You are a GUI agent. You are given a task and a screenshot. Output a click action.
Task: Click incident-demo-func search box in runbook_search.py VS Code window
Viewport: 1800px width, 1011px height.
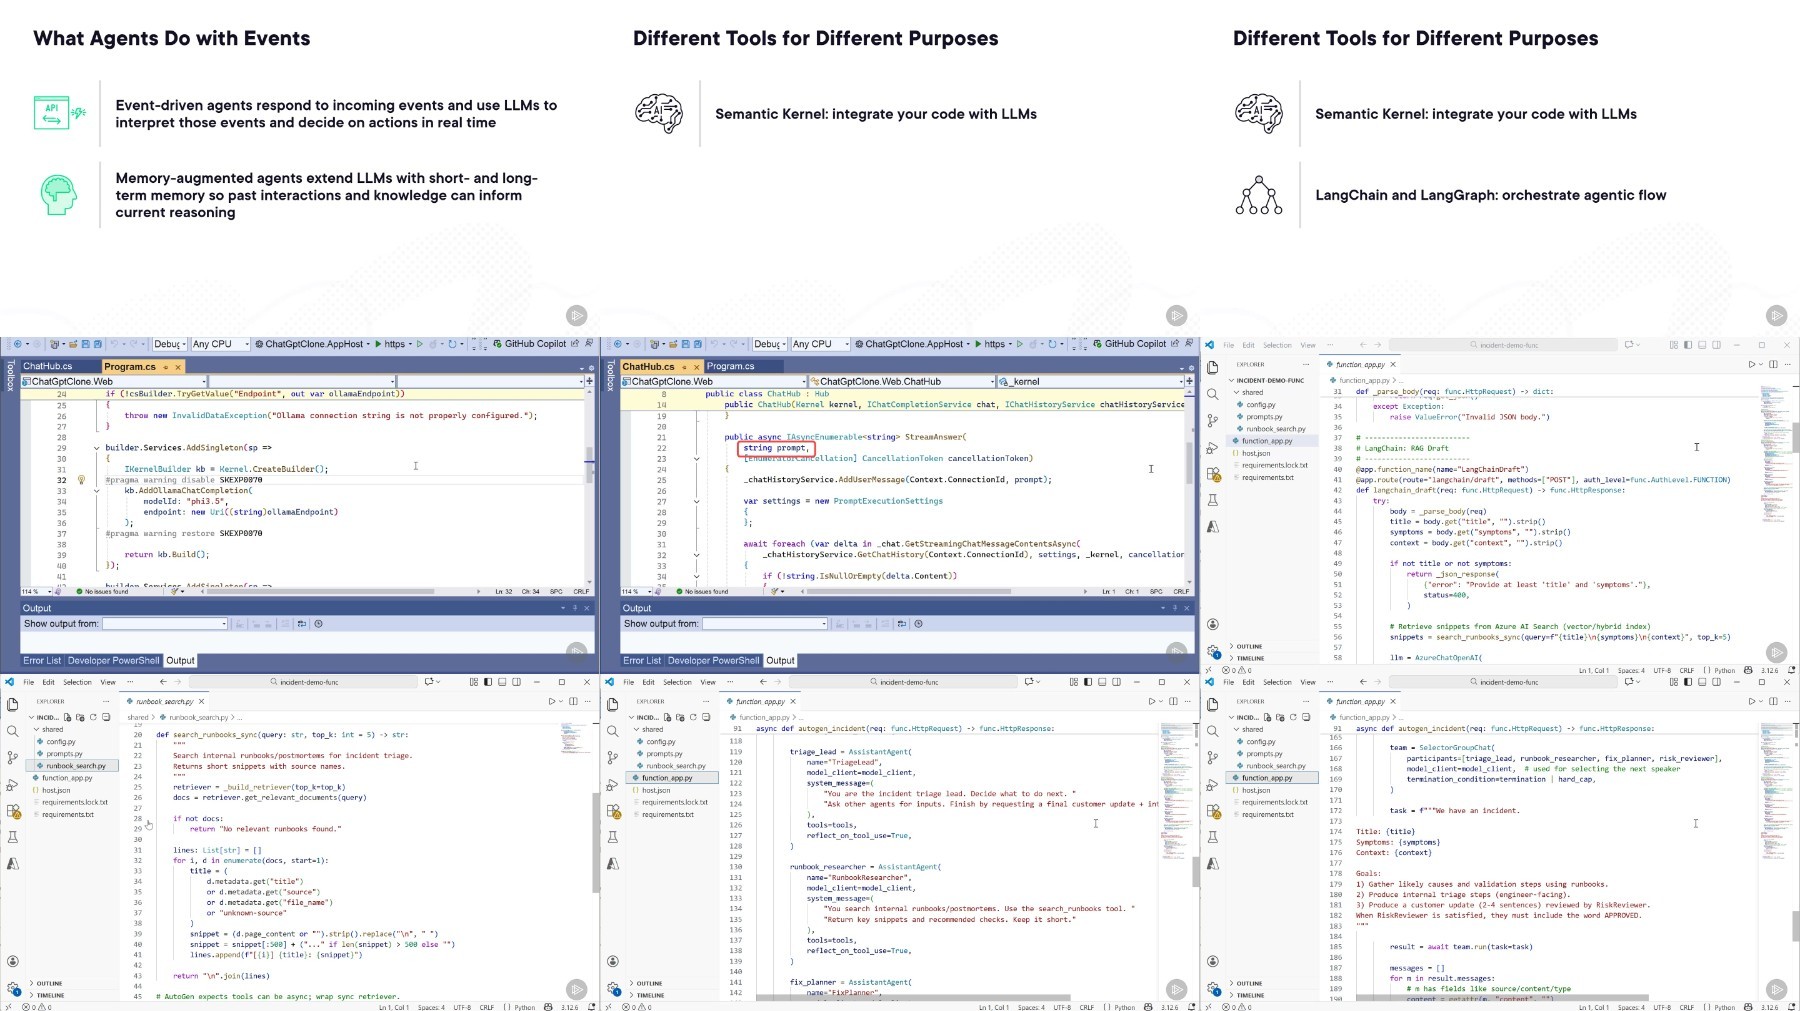click(x=304, y=682)
